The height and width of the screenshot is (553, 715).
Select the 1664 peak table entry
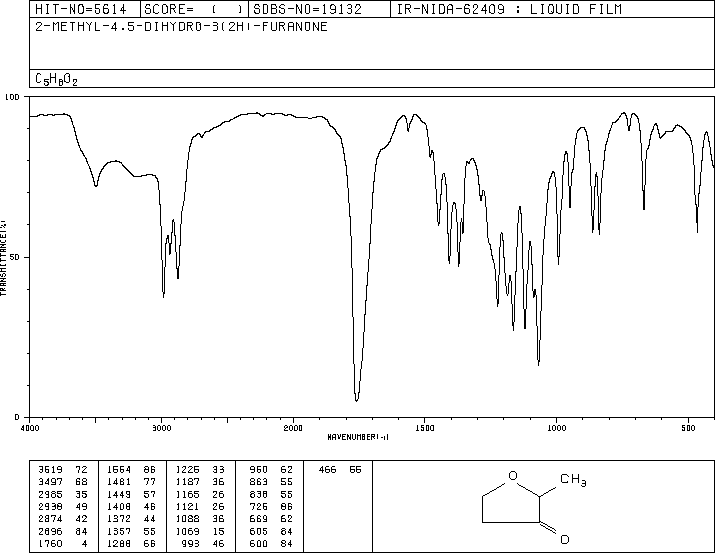tap(131, 470)
